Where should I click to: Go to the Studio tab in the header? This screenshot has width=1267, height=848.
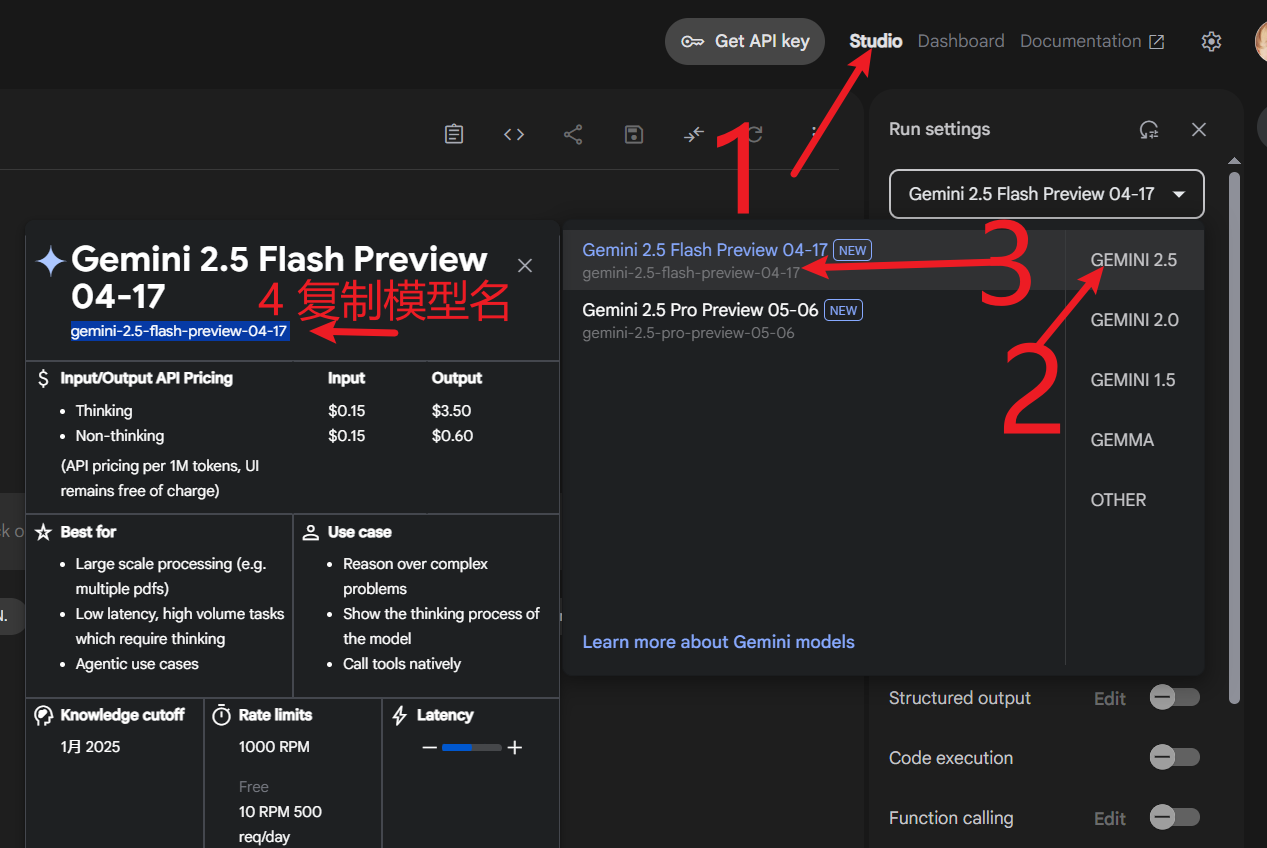(876, 41)
